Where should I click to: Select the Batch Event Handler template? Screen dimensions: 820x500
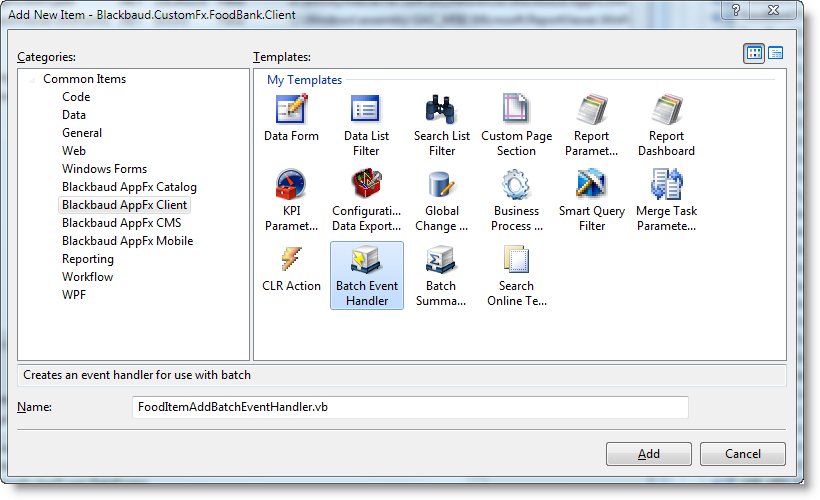click(367, 276)
